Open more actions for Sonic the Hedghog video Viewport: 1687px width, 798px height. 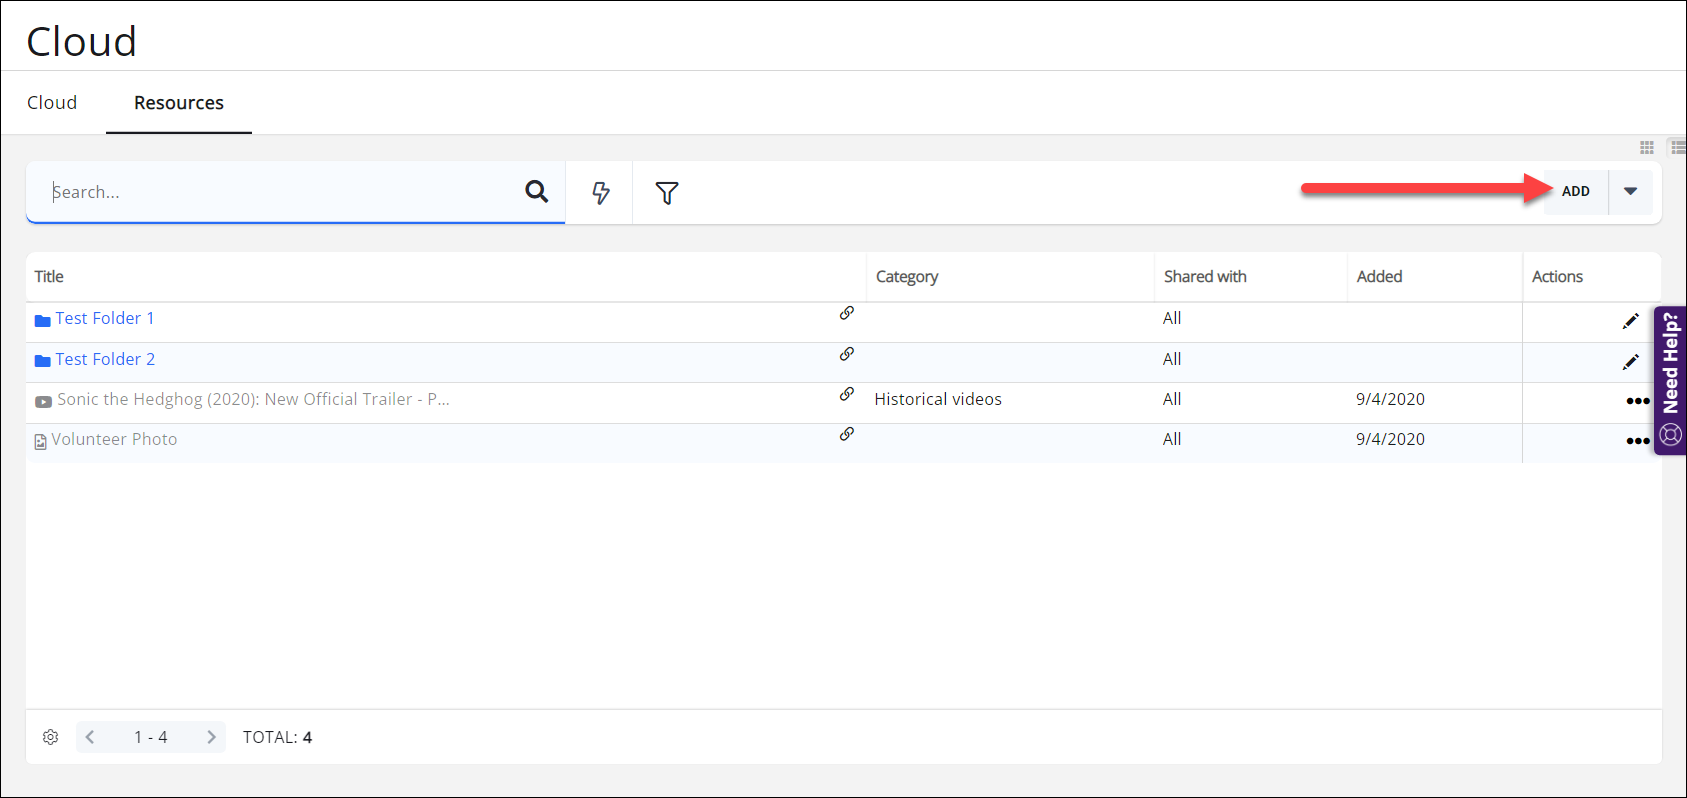click(x=1638, y=401)
